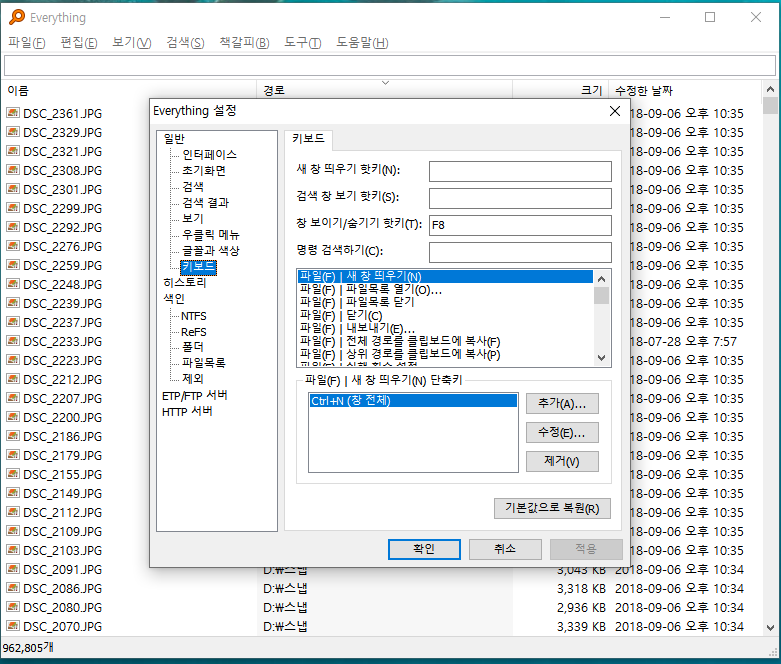Click the image icon beside DSC_2299.JPG
This screenshot has height=664, width=781.
(x=13, y=208)
